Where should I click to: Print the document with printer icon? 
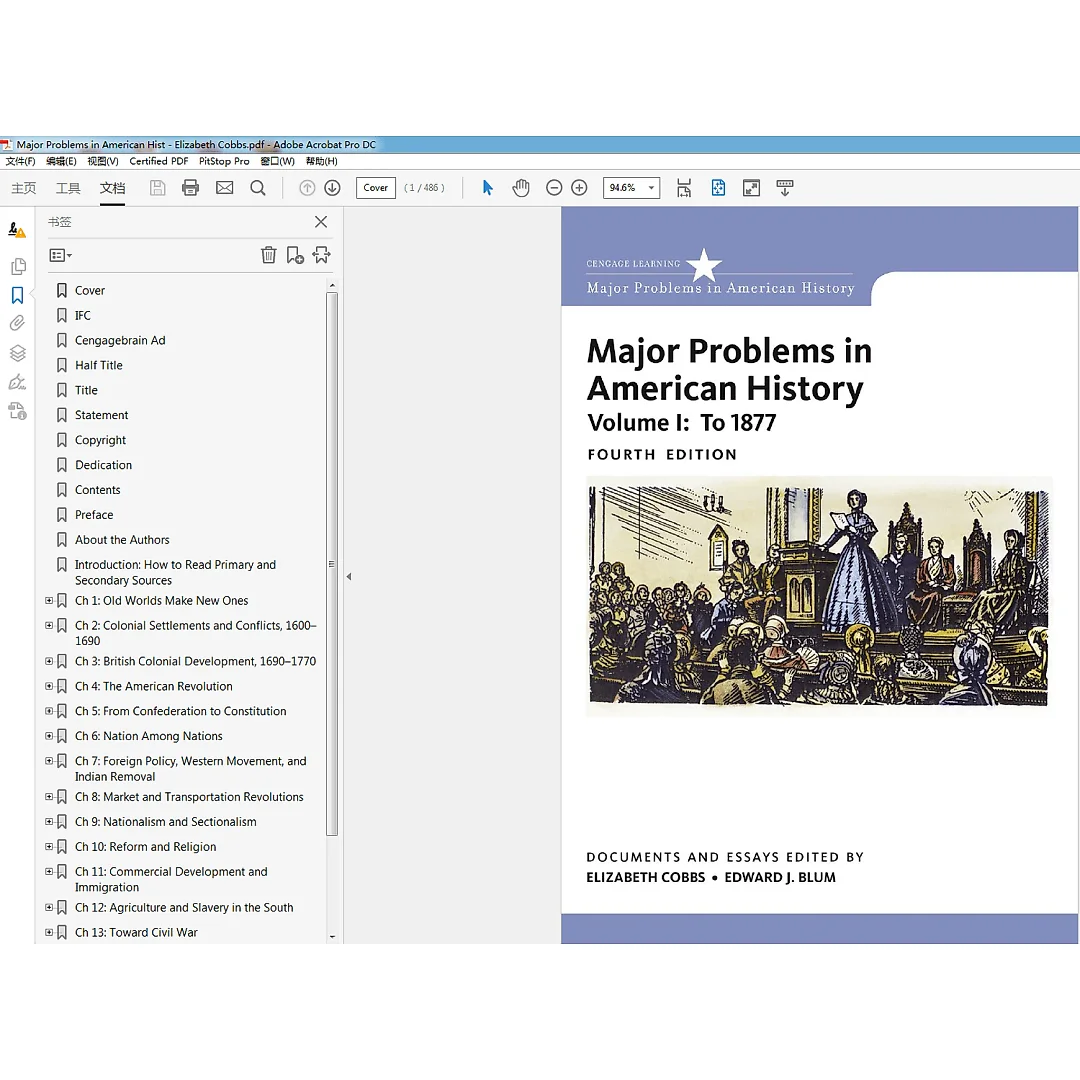tap(191, 187)
